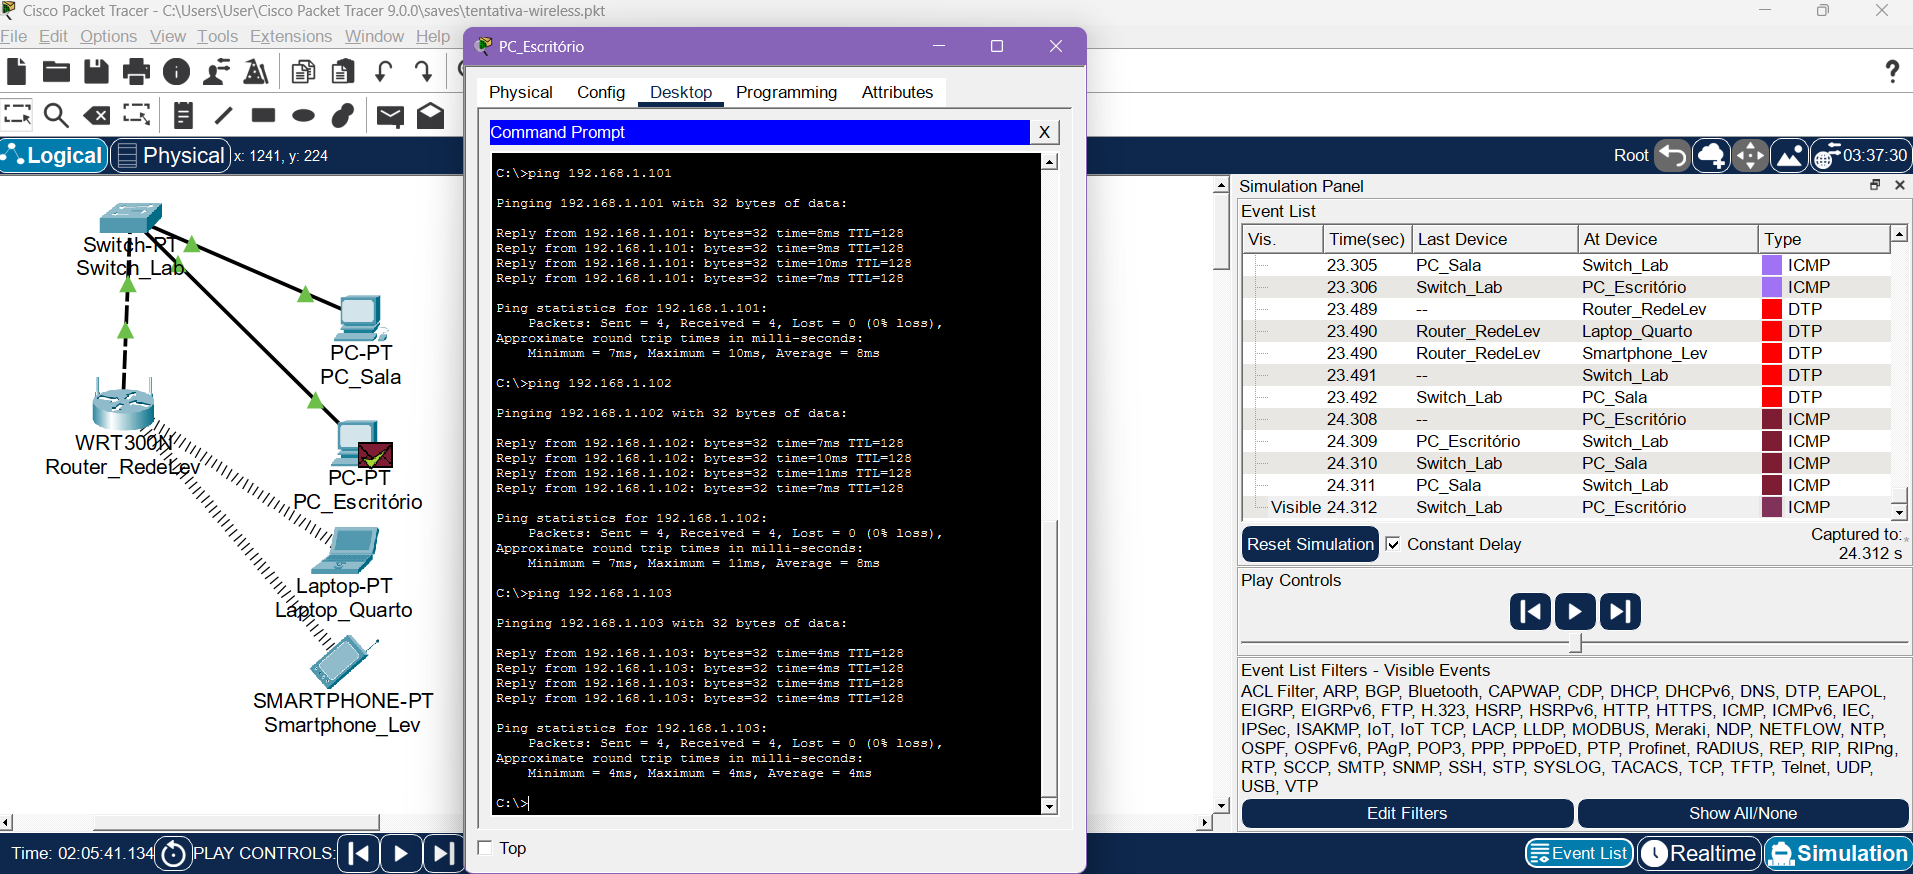Toggle the Constant Delay checkbox
The width and height of the screenshot is (1913, 874).
pos(1393,544)
